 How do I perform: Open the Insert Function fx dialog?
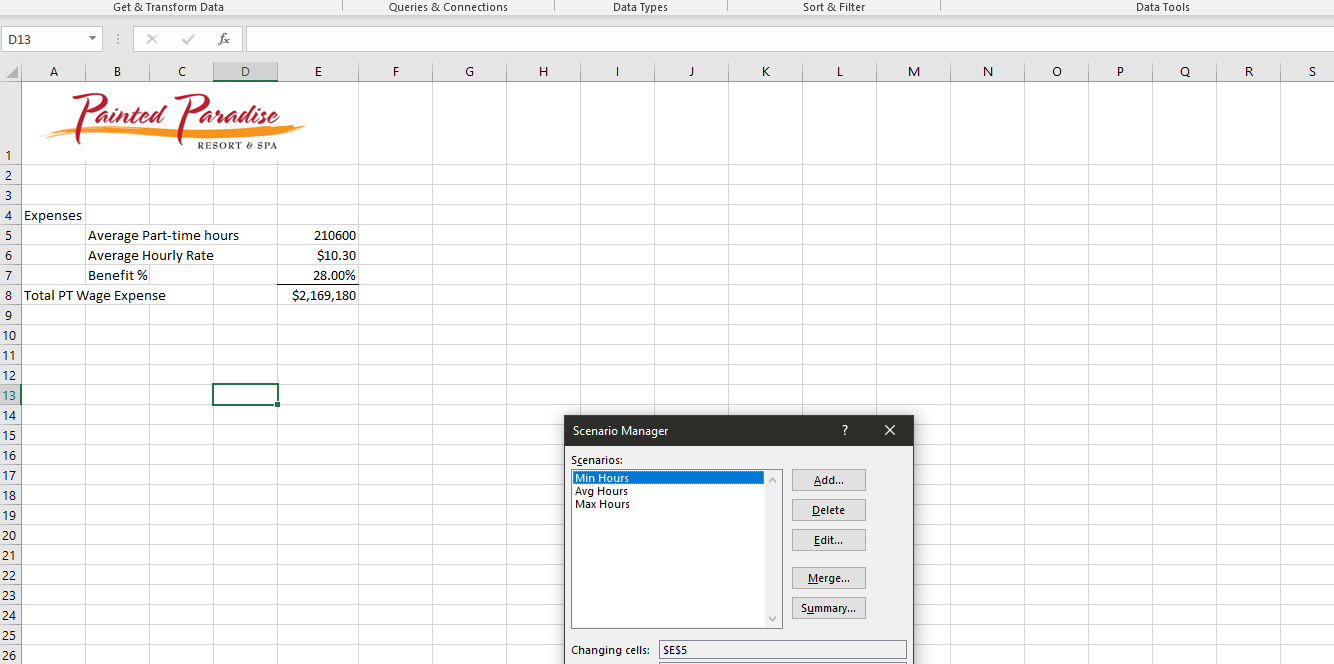click(224, 39)
